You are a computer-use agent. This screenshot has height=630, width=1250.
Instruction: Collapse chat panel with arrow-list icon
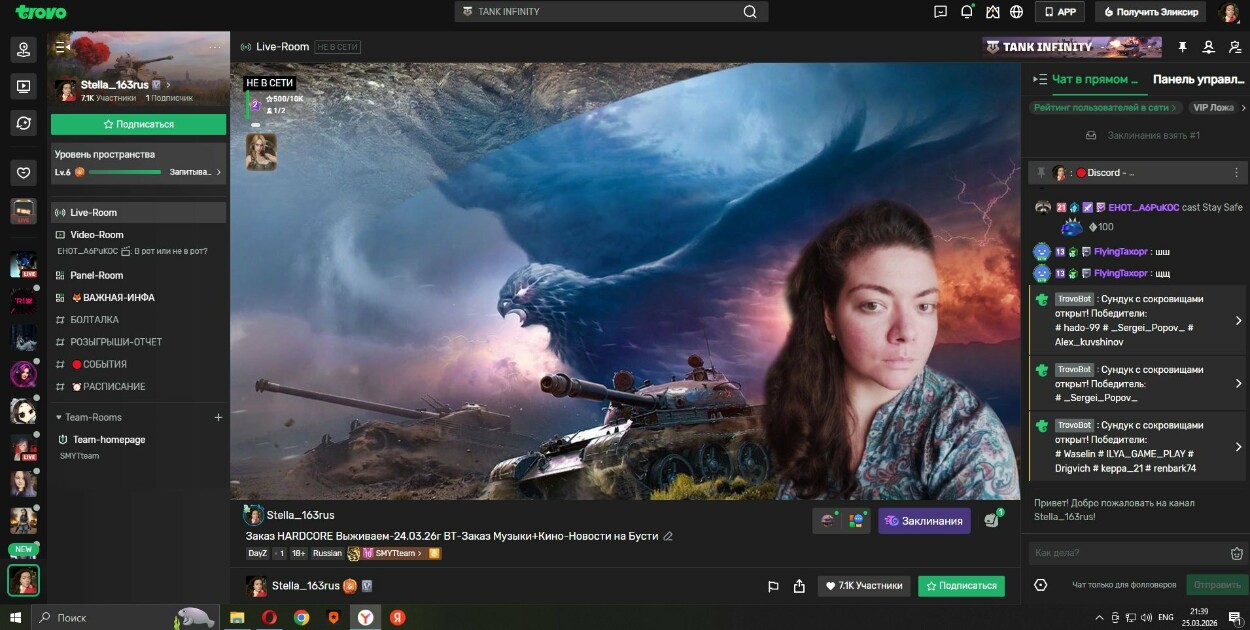1040,79
